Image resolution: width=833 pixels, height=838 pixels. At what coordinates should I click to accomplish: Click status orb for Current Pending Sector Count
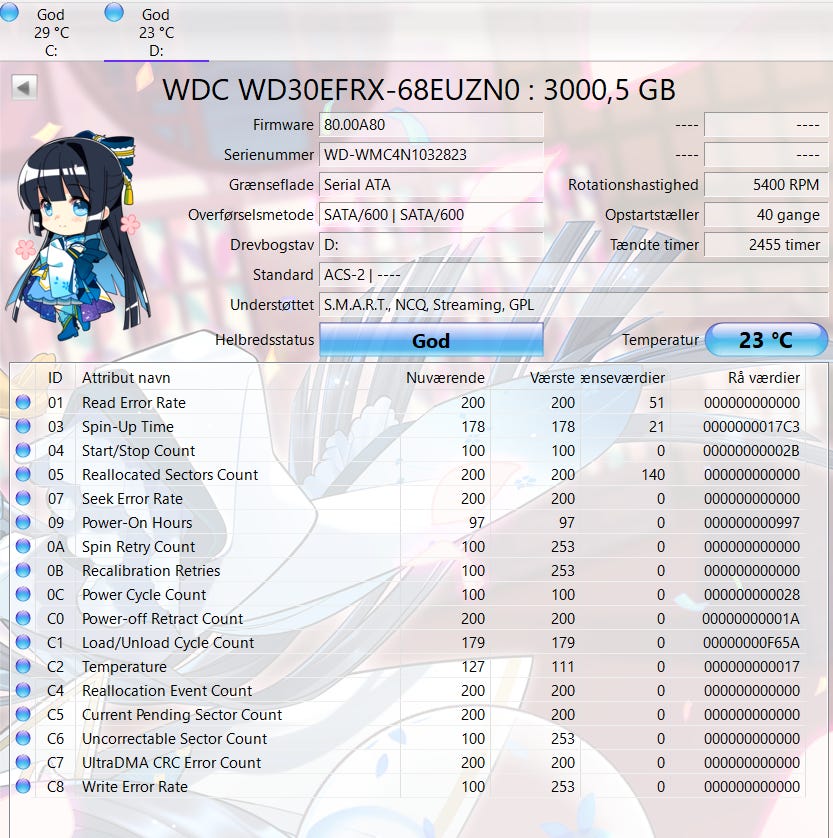(23, 714)
